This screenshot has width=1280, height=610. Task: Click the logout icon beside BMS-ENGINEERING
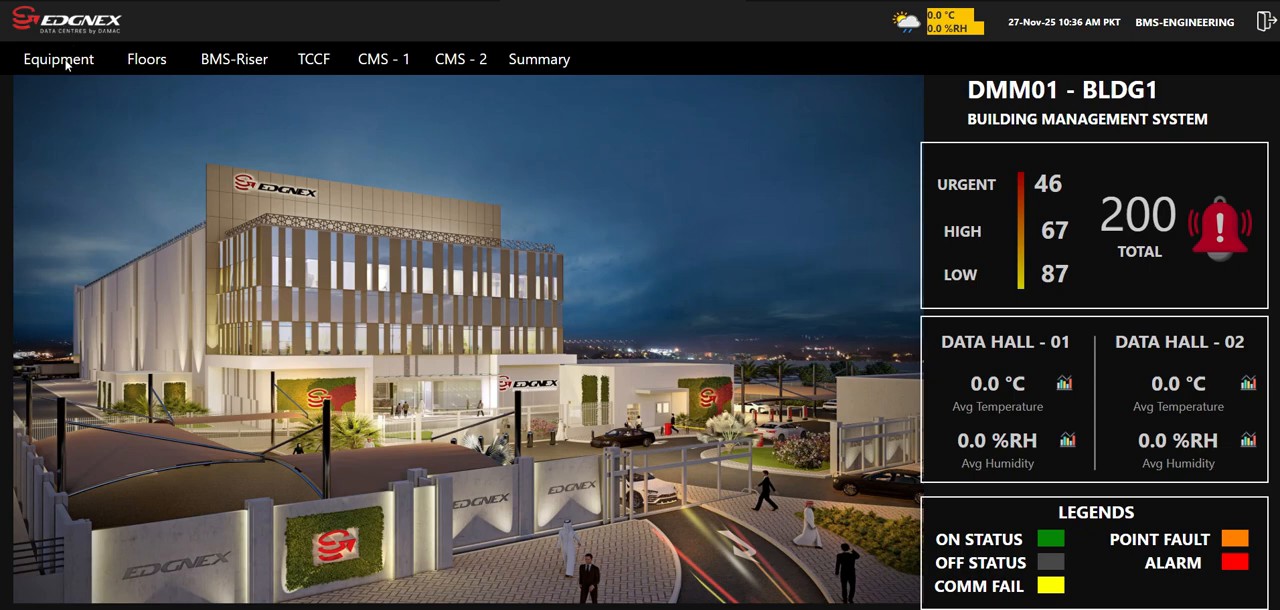pyautogui.click(x=1266, y=21)
